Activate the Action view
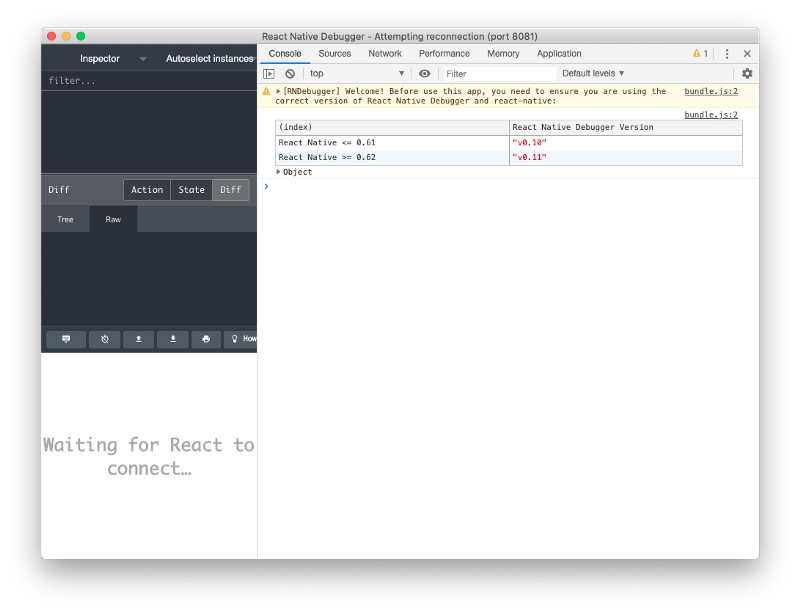Viewport: 800px width, 613px height. coord(147,189)
